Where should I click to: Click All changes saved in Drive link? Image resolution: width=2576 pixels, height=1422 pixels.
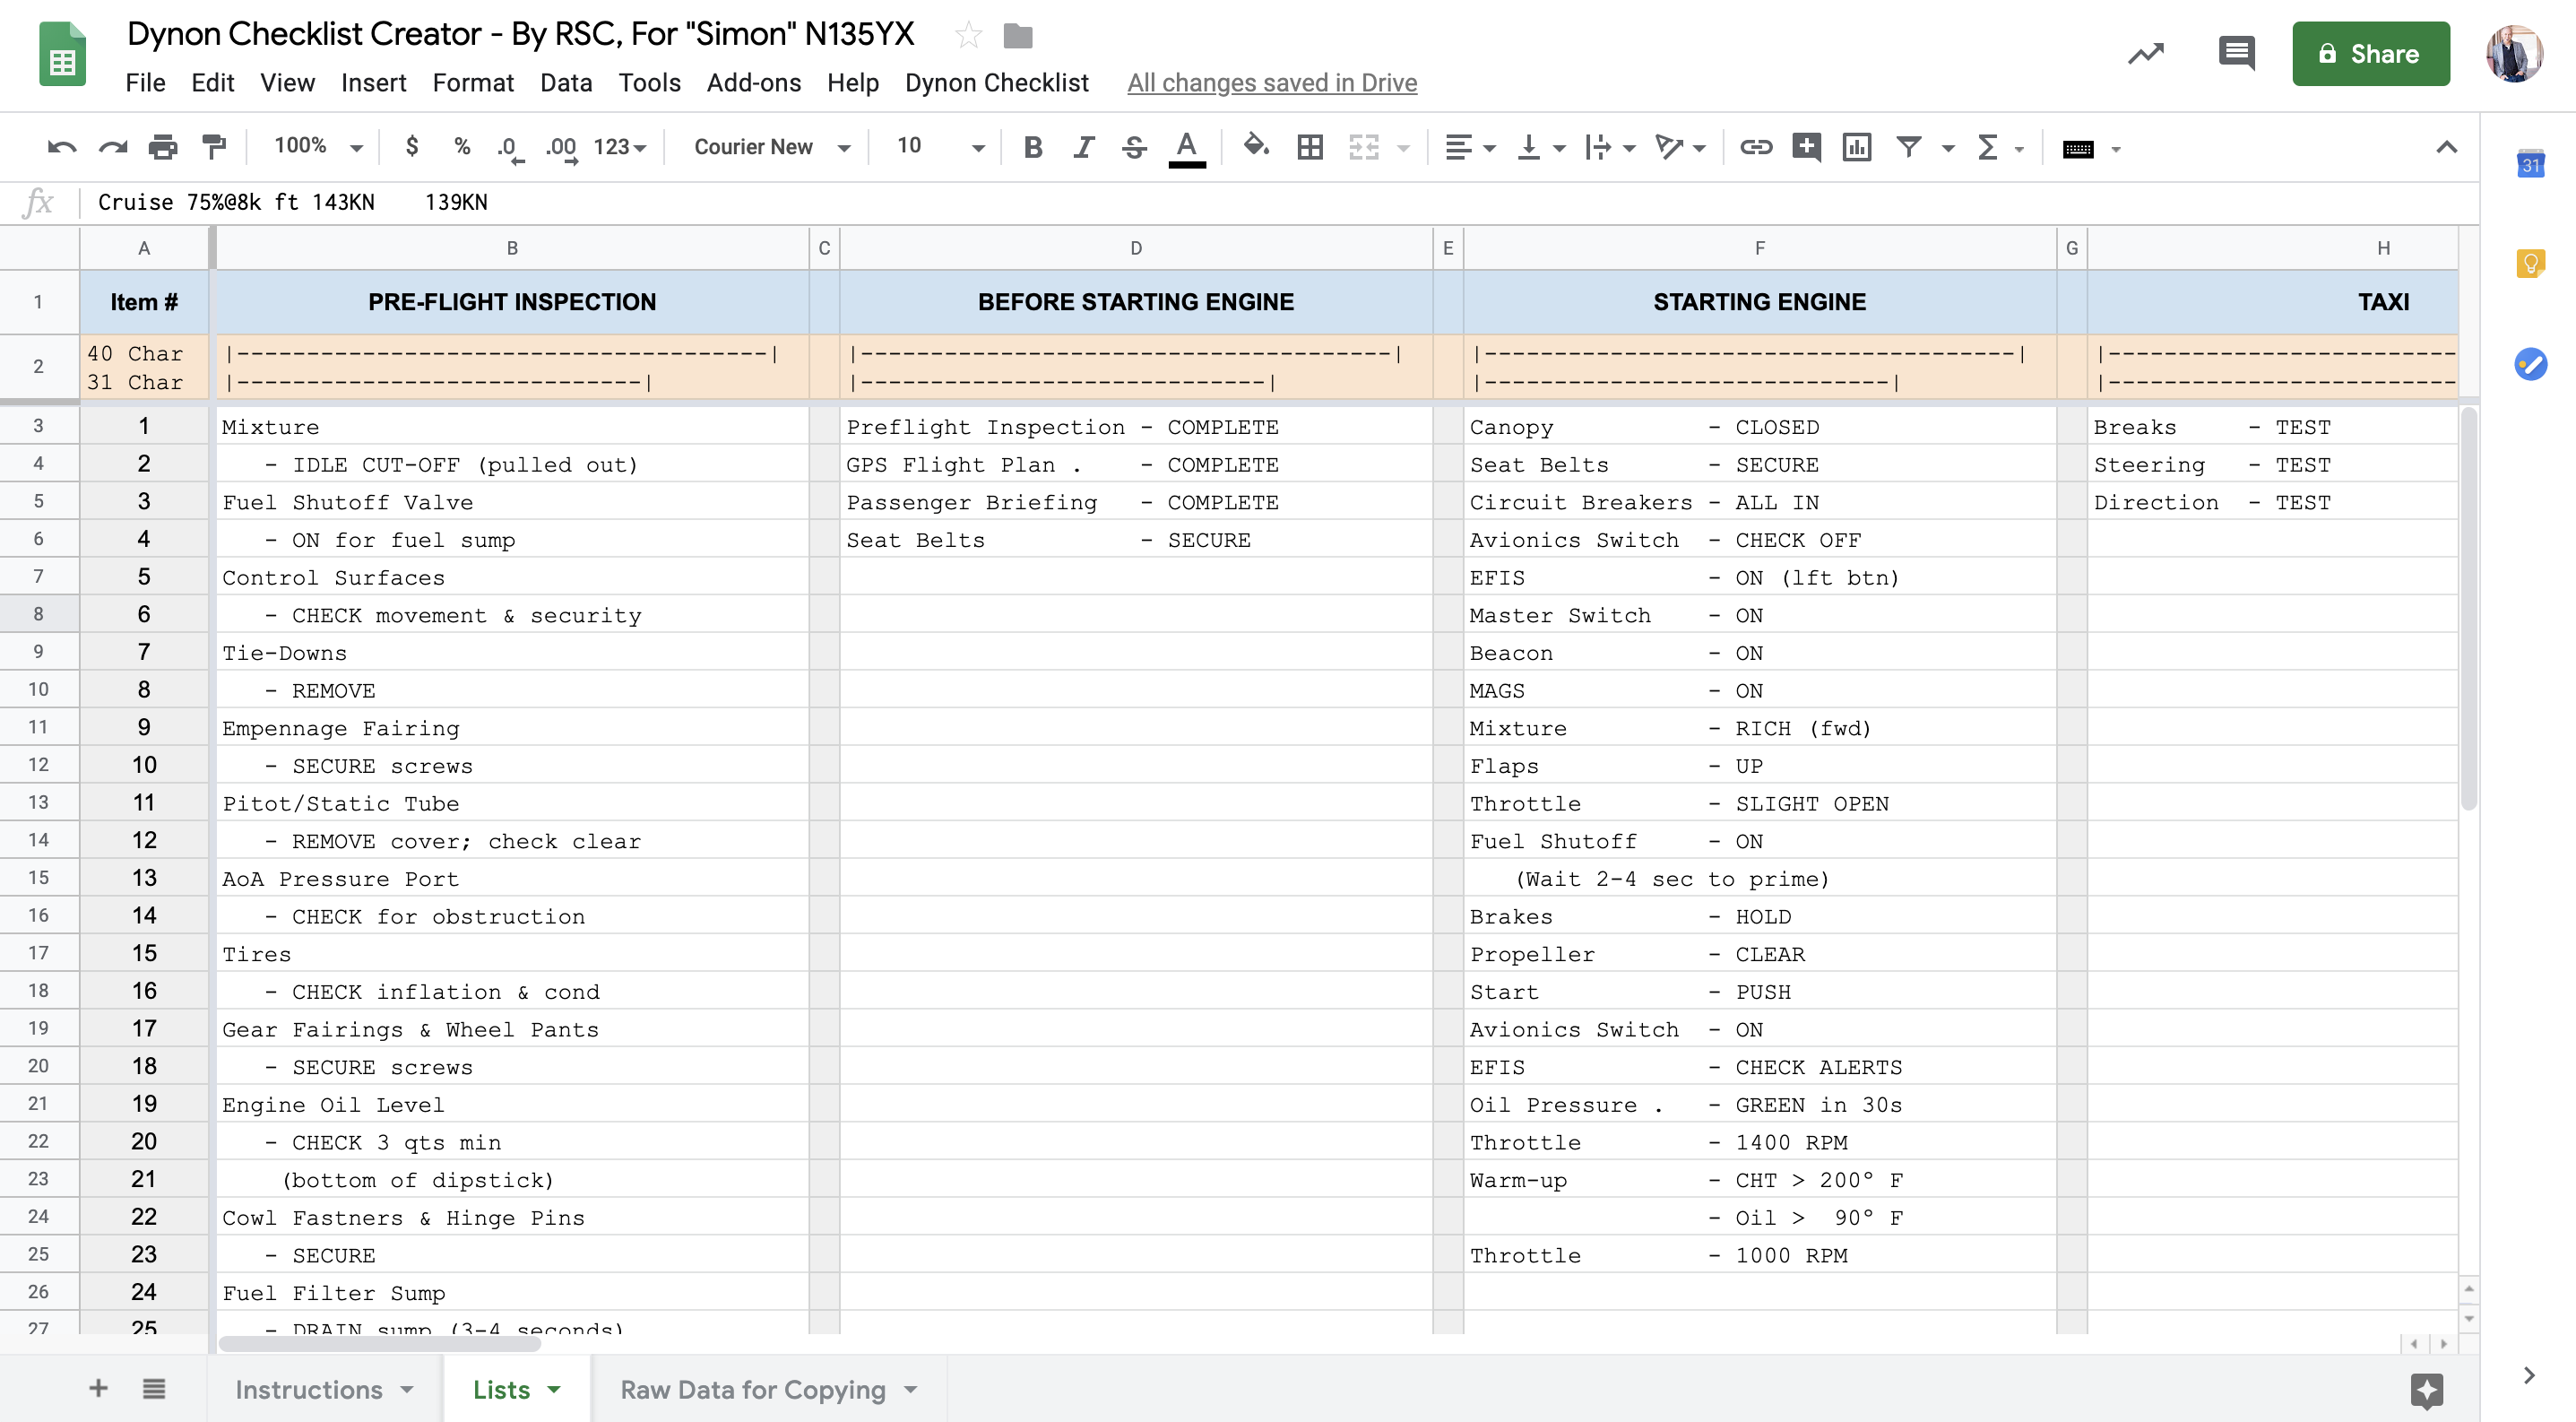pos(1271,83)
